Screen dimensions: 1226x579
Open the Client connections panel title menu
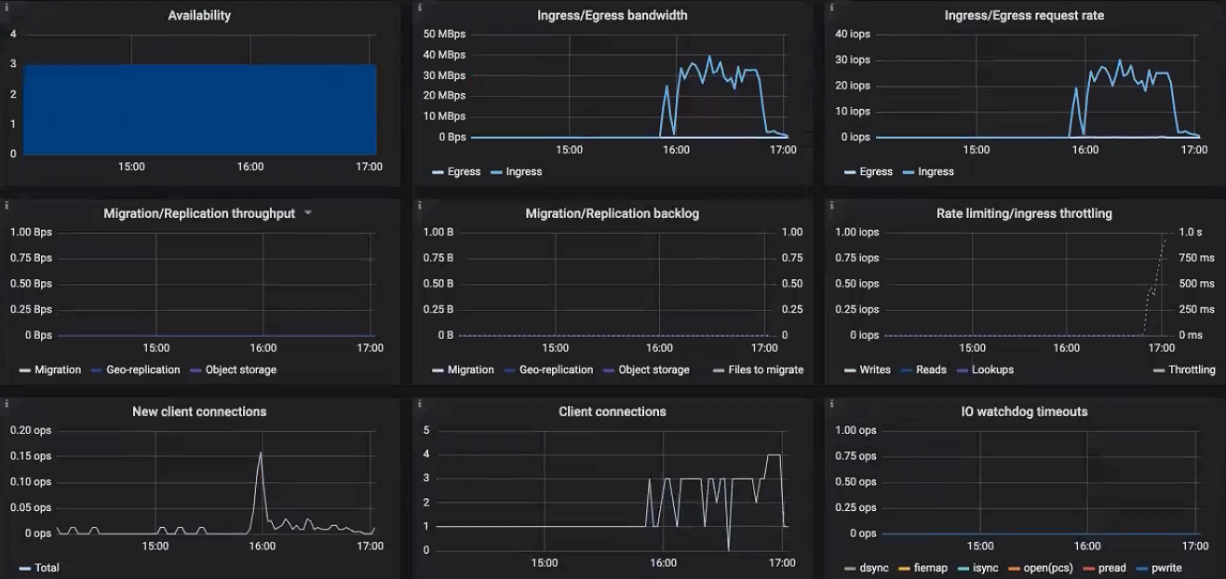[612, 411]
